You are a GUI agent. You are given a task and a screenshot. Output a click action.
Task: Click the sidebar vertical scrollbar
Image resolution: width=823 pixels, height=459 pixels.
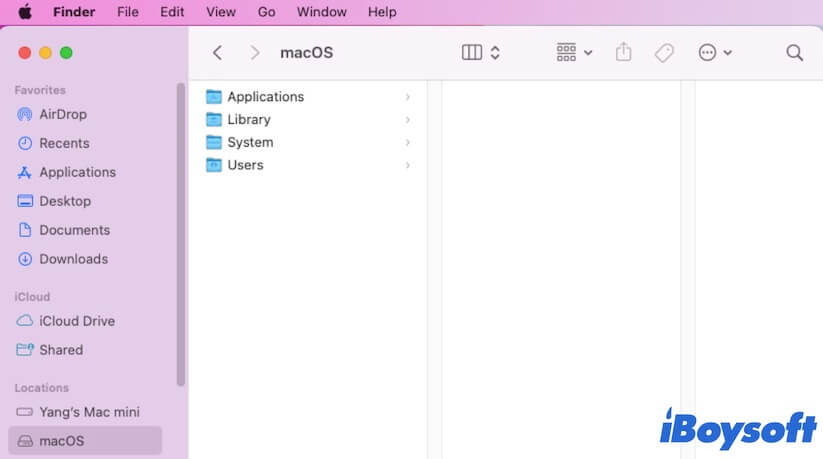point(181,234)
